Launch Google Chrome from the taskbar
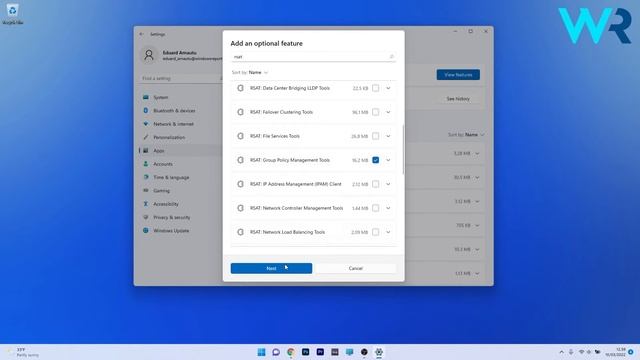The height and width of the screenshot is (360, 640). click(291, 352)
